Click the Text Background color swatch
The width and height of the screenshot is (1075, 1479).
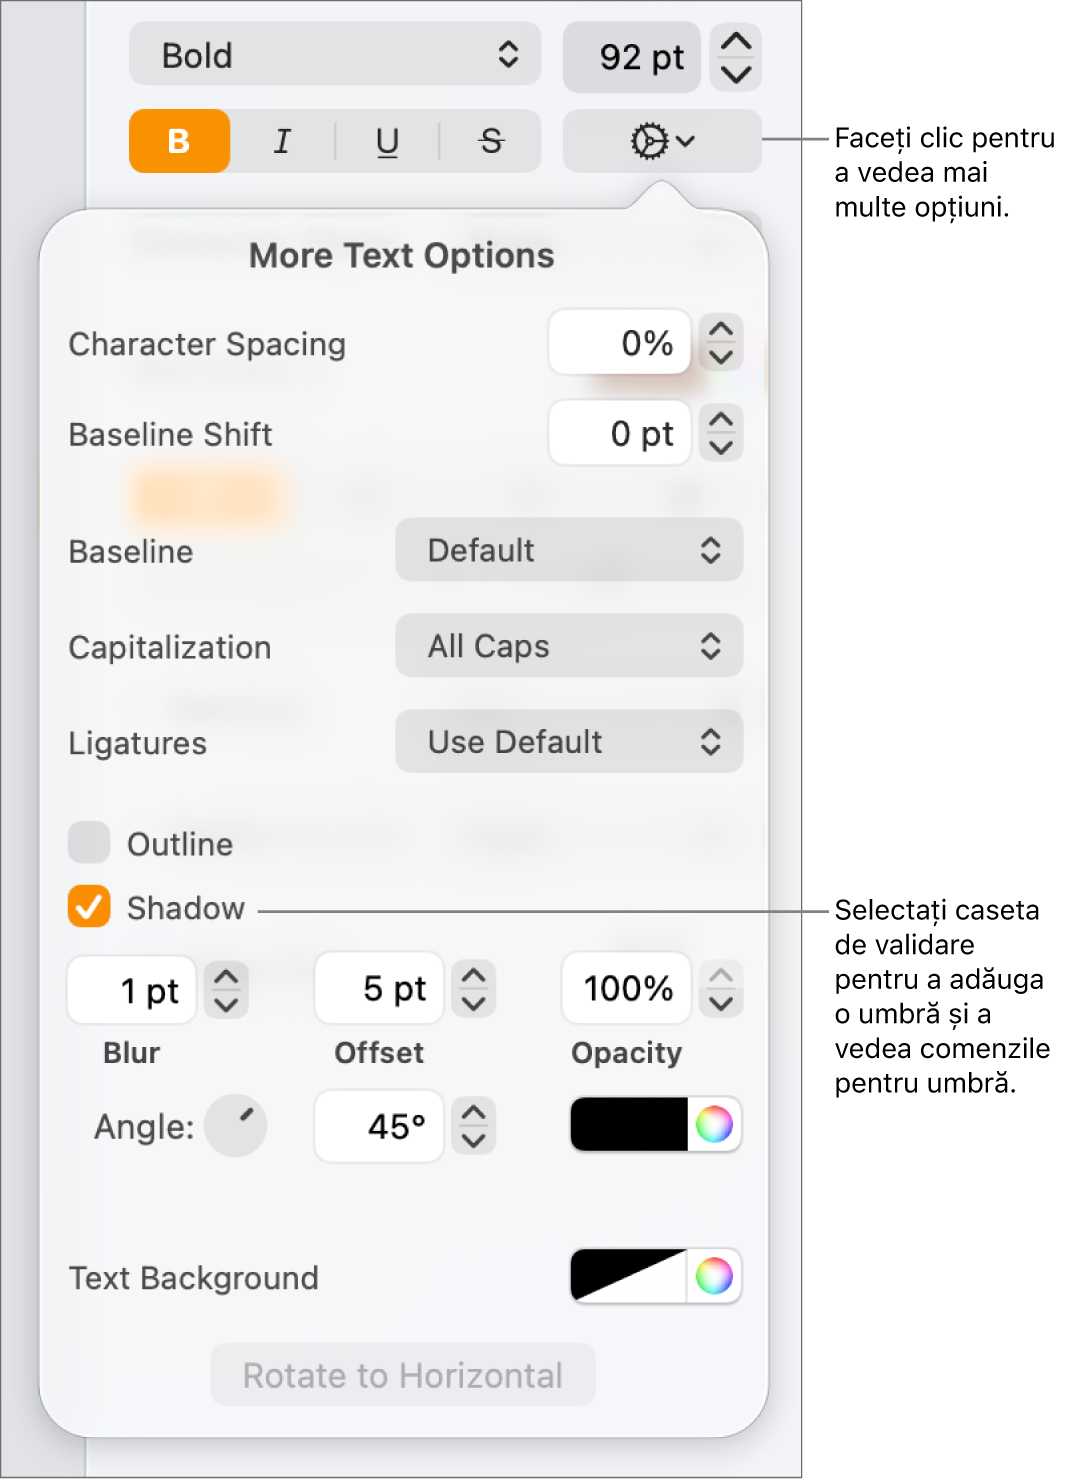(x=629, y=1276)
